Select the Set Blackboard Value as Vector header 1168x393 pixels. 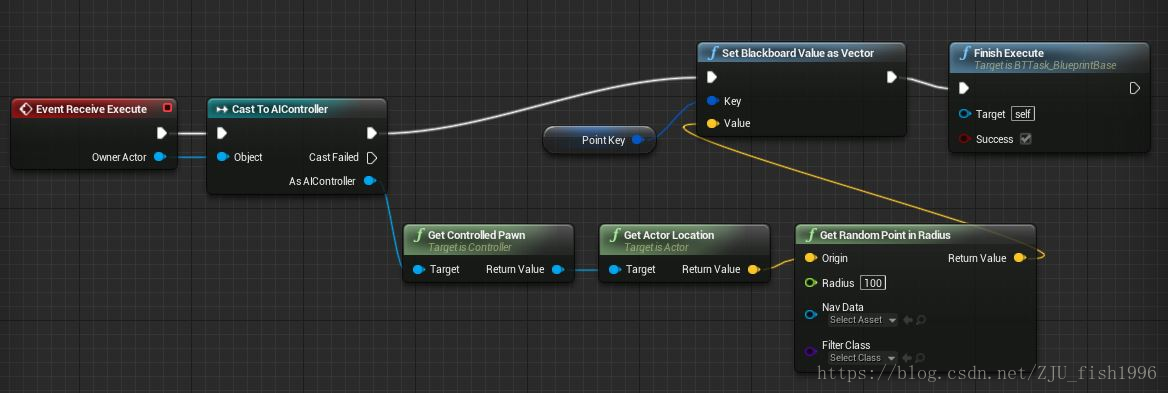coord(802,53)
